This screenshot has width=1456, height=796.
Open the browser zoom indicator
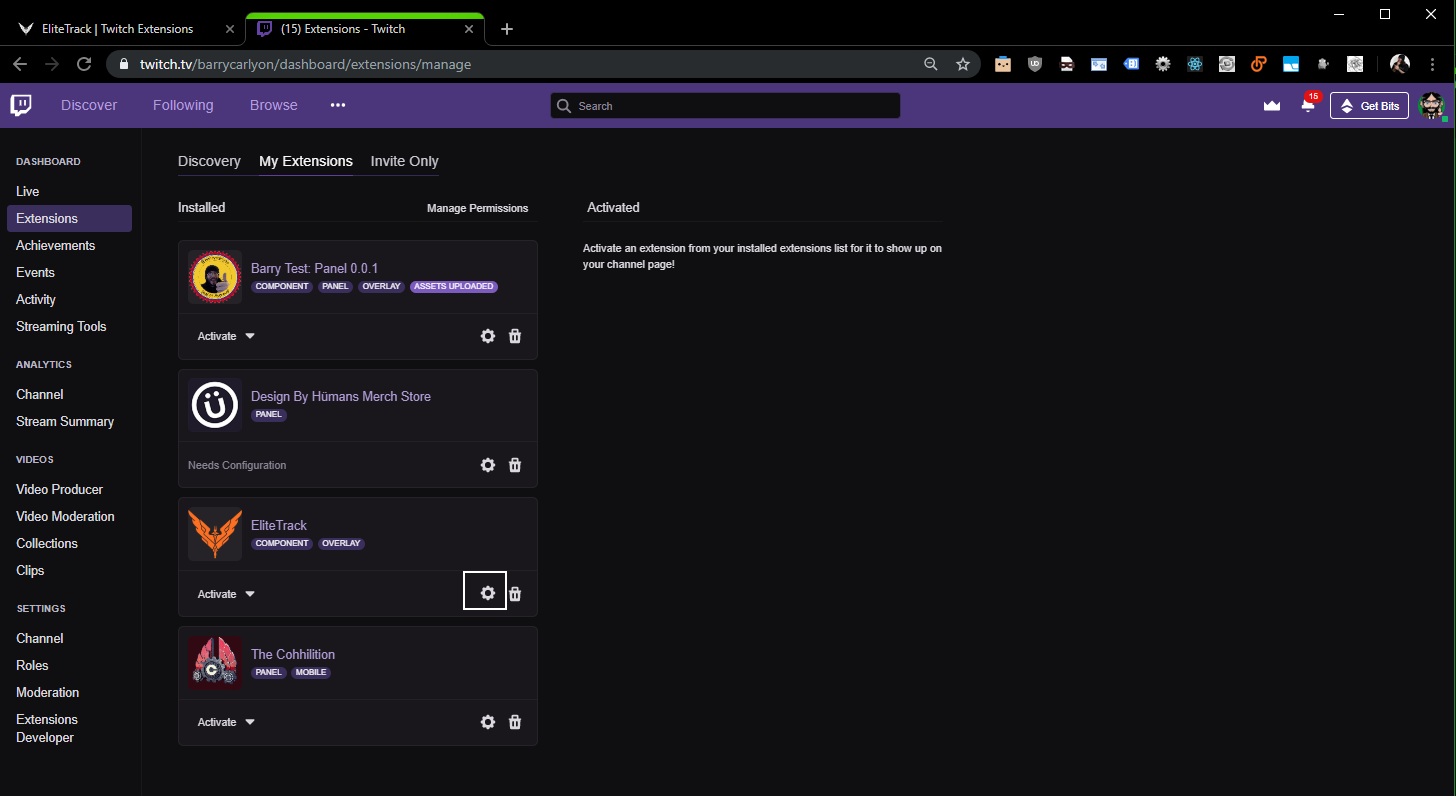931,64
